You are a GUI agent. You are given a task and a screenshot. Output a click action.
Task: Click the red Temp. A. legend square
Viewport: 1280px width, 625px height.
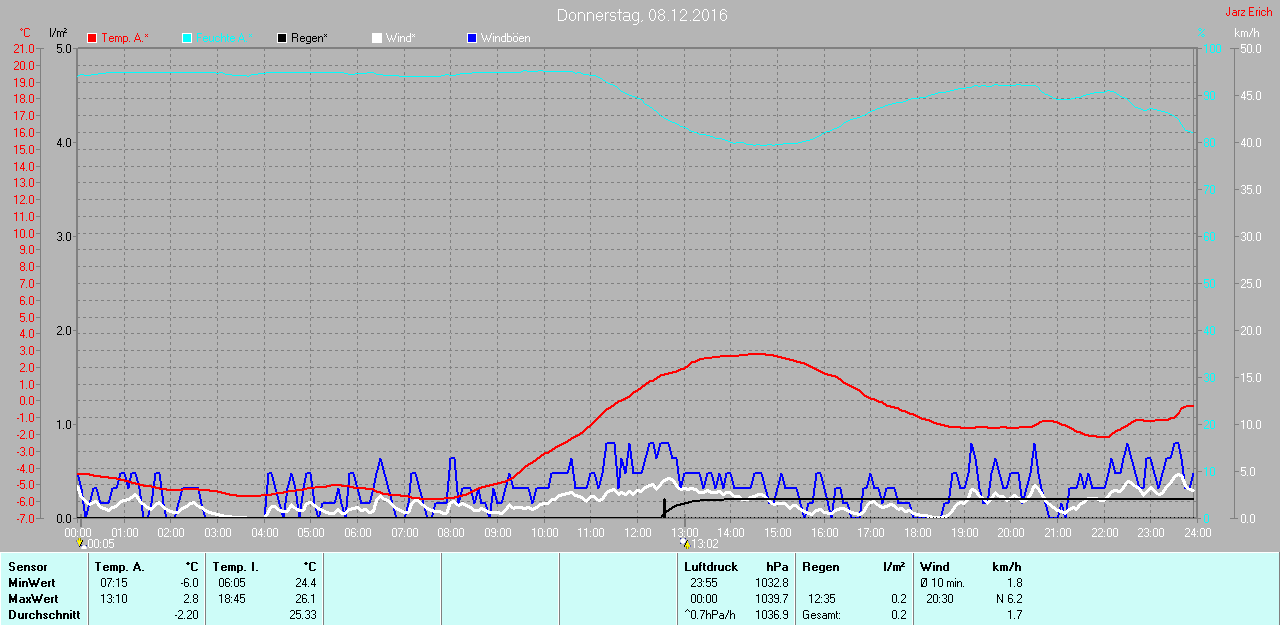click(93, 38)
